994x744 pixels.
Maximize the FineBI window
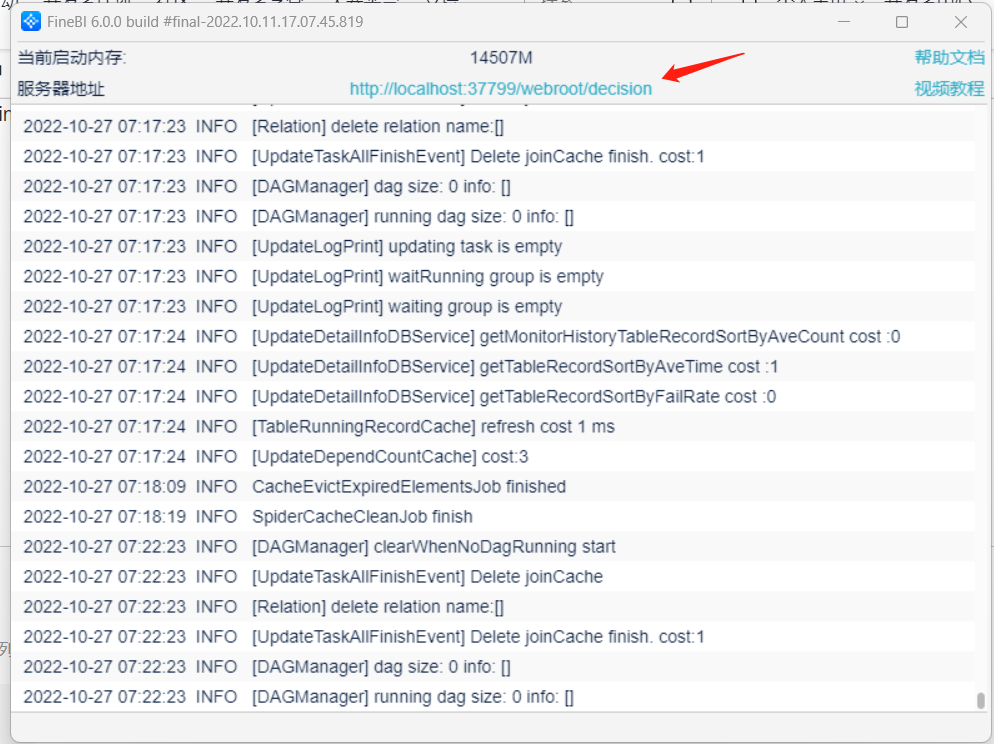click(x=902, y=22)
